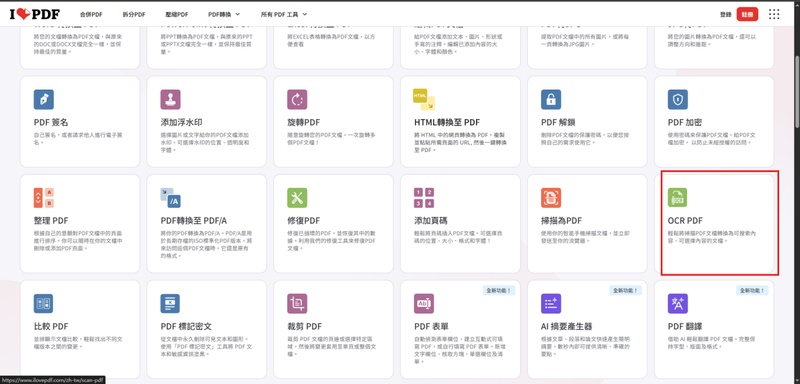
Task: Click 全新功能！ badge on PDF 表單 card
Action: click(498, 290)
